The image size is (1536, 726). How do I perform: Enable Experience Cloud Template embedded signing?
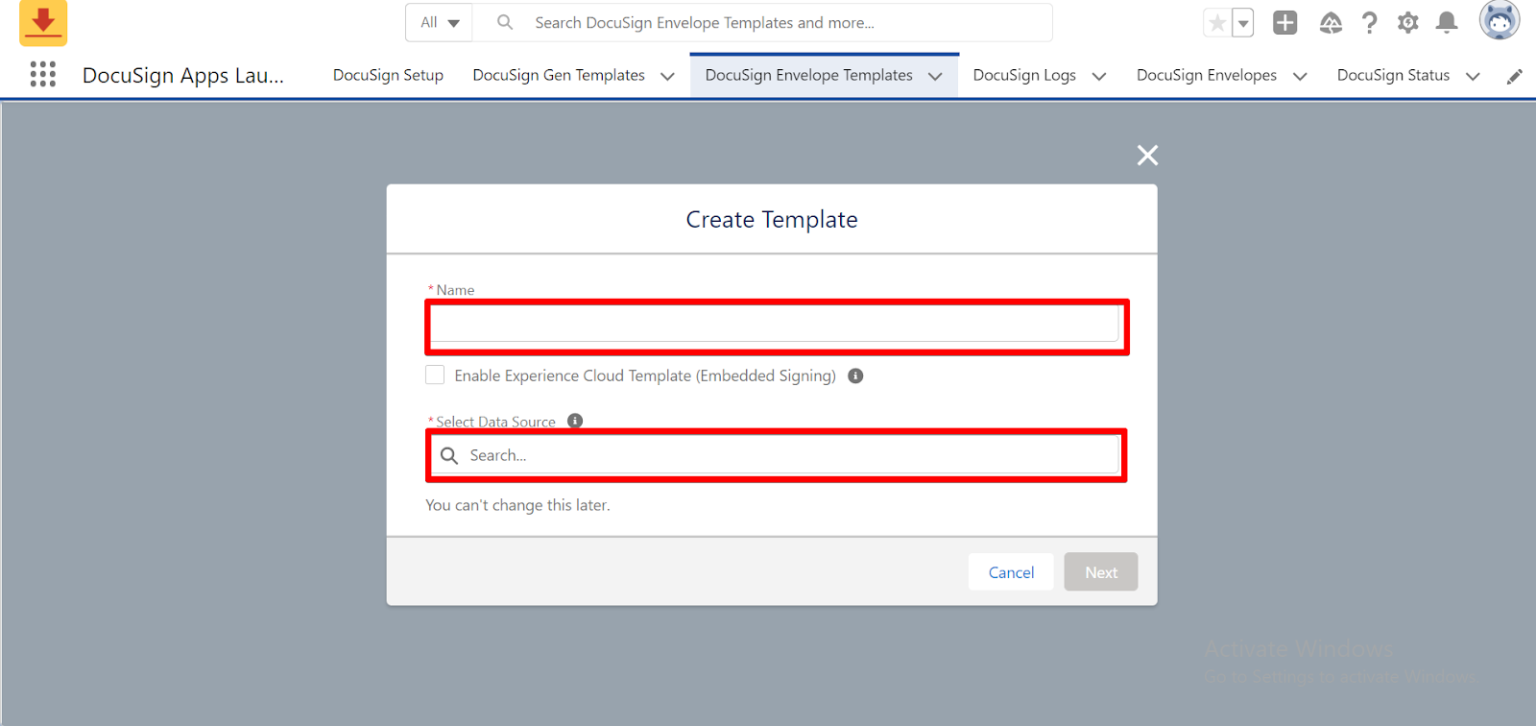pos(435,375)
